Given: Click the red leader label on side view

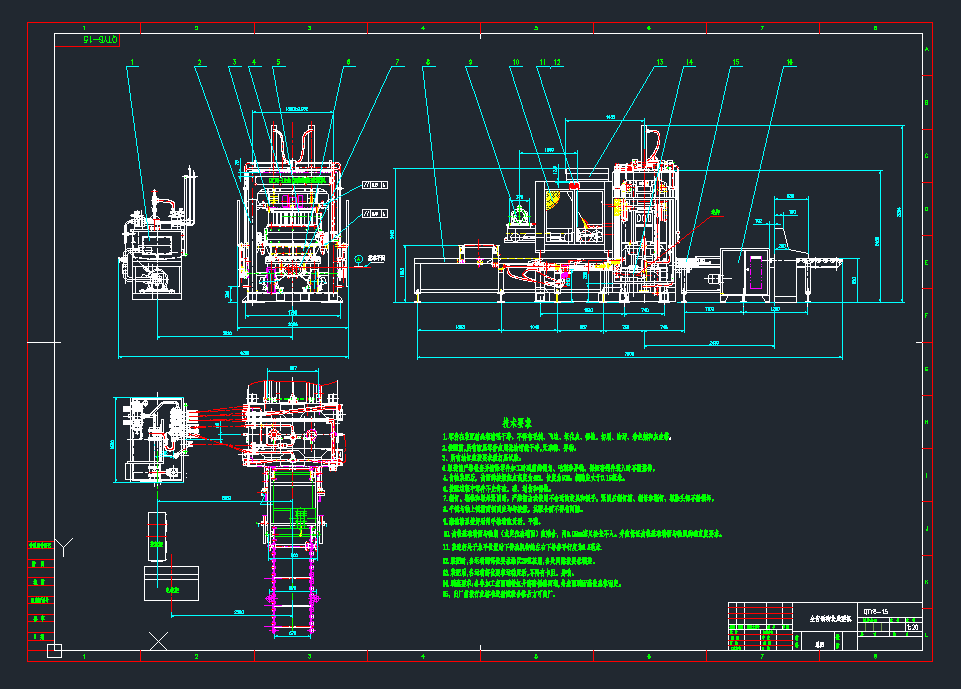Looking at the screenshot, I should click(715, 212).
